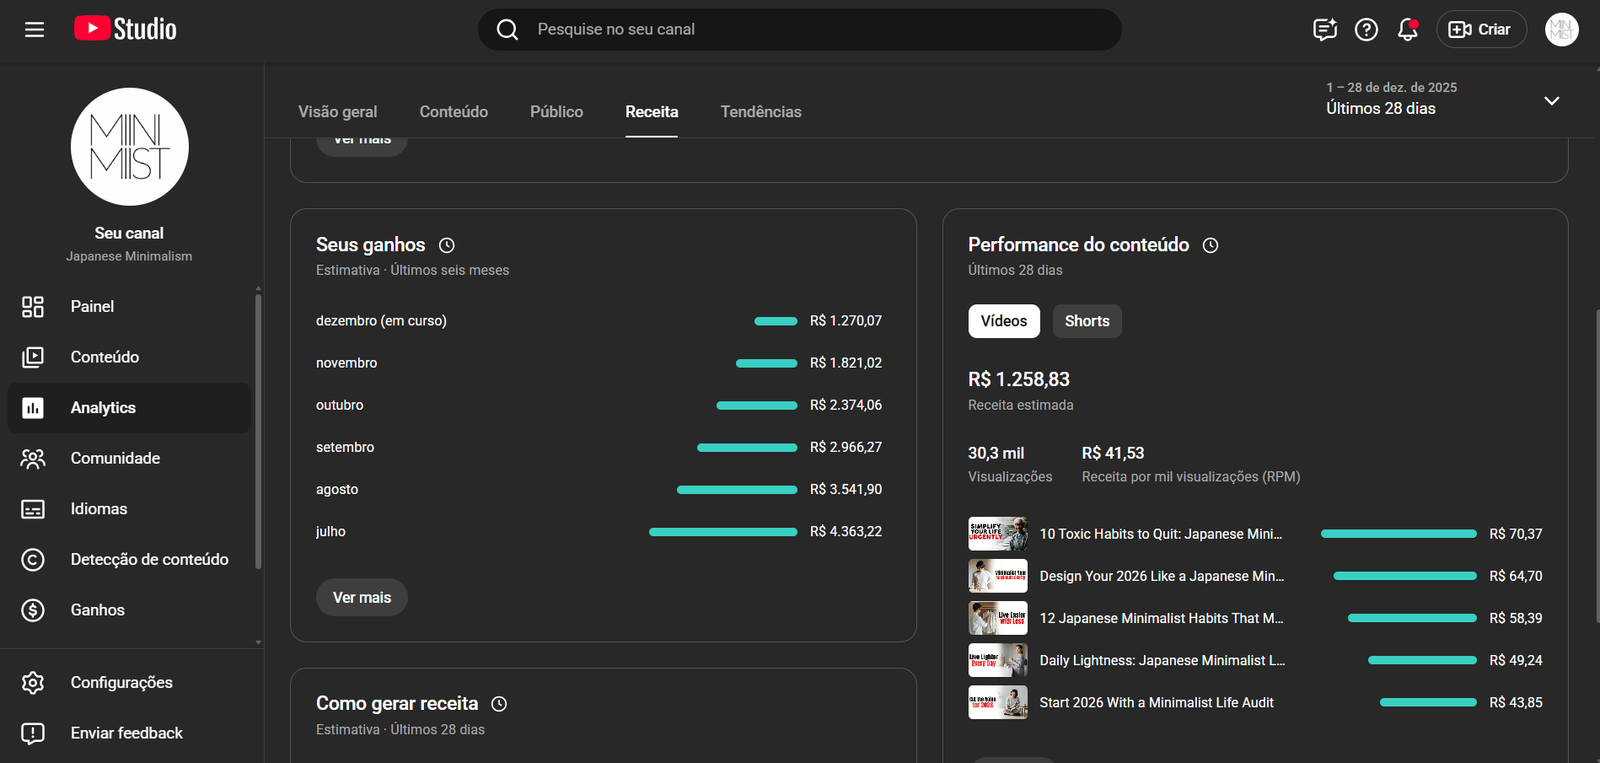This screenshot has height=763, width=1600.
Task: Switch to the Visão geral tab
Action: [x=338, y=112]
